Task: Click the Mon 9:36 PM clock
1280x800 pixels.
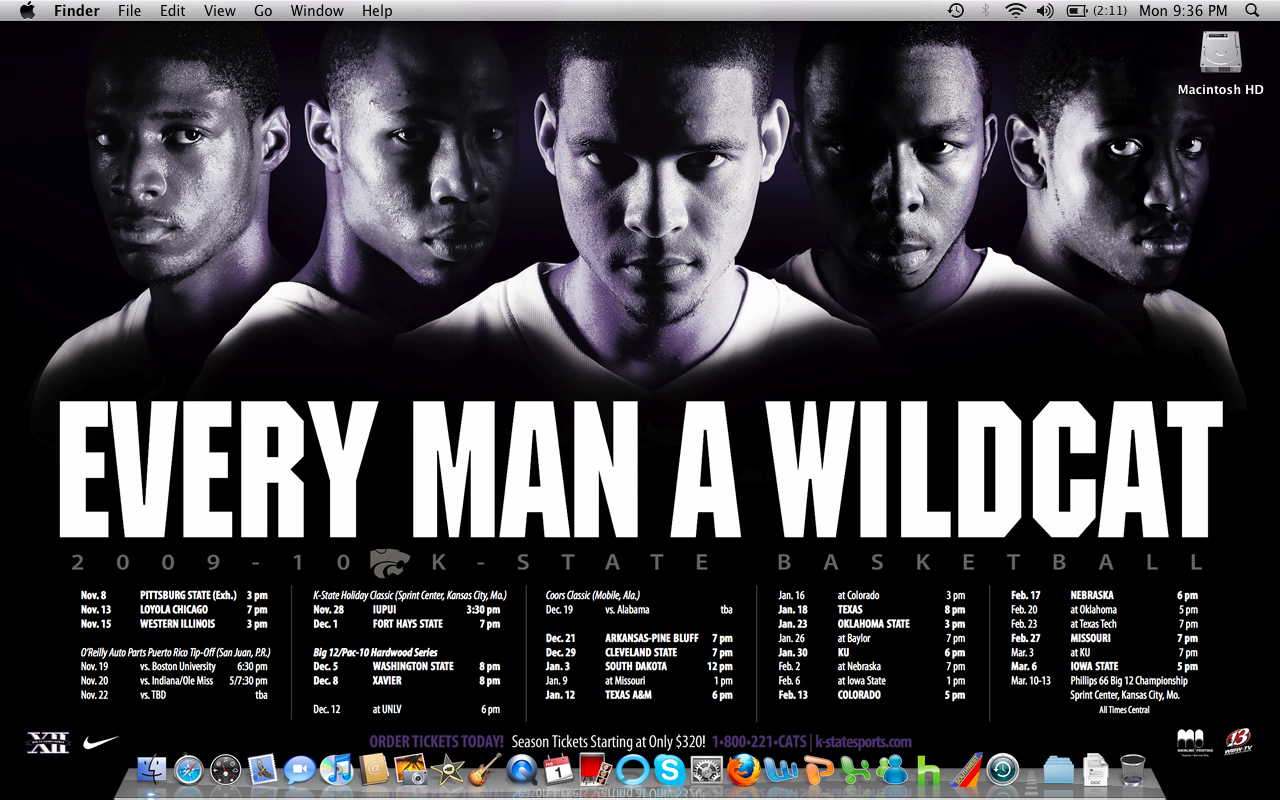Action: click(1183, 11)
